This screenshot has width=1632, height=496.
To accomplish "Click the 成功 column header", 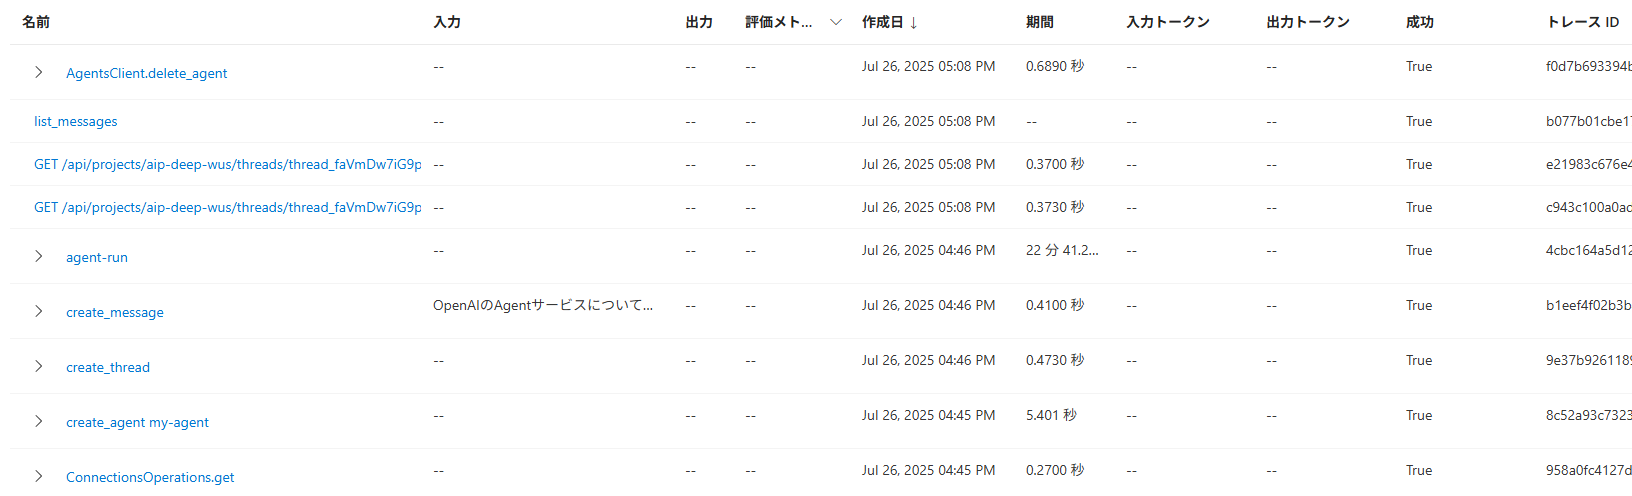I will pos(1420,22).
